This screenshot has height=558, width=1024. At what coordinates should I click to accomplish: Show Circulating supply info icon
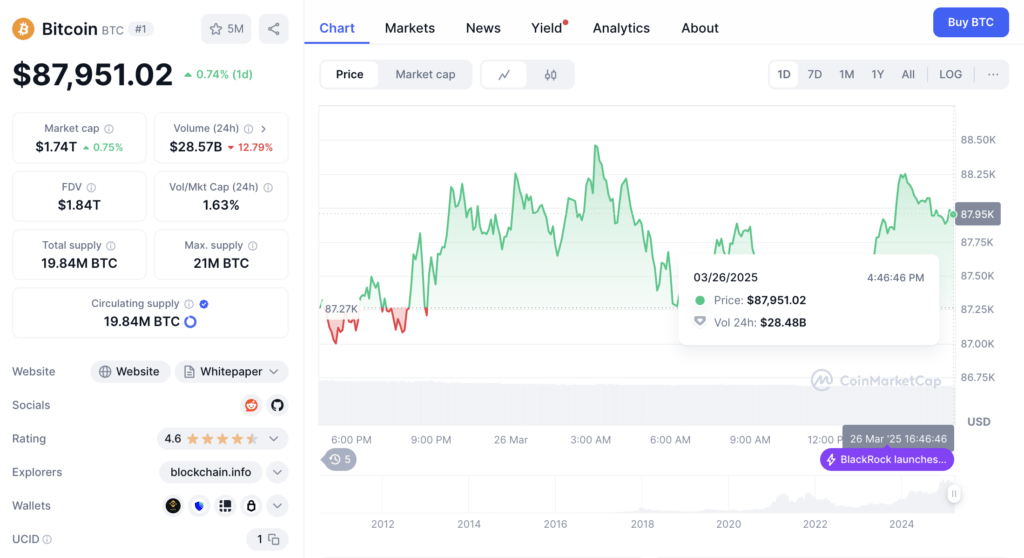[189, 304]
